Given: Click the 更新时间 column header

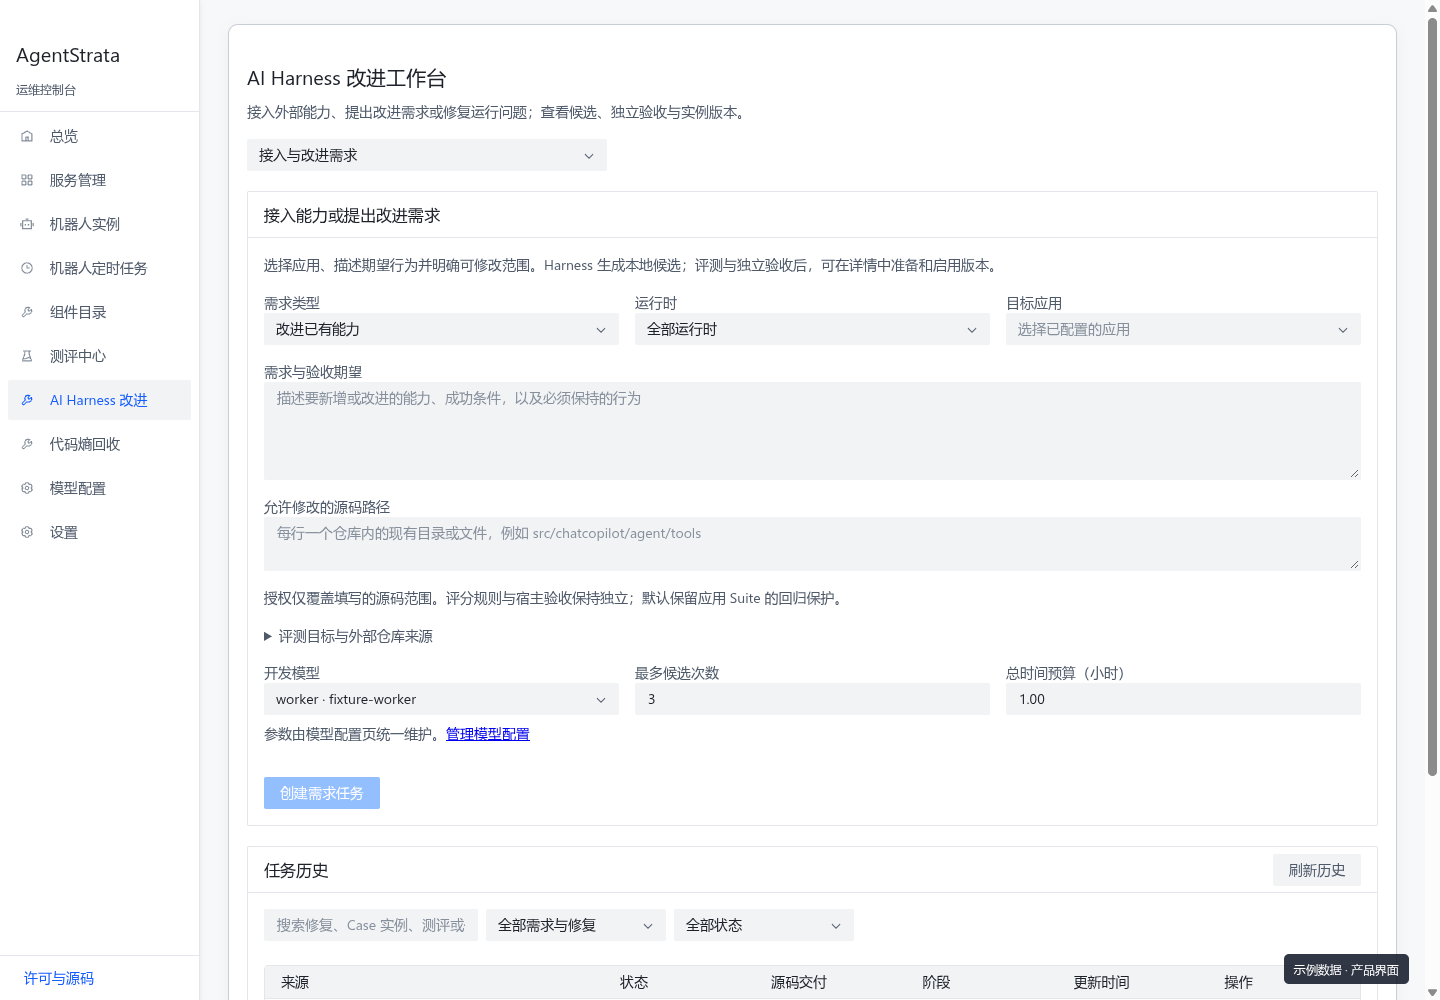Looking at the screenshot, I should [1101, 982].
